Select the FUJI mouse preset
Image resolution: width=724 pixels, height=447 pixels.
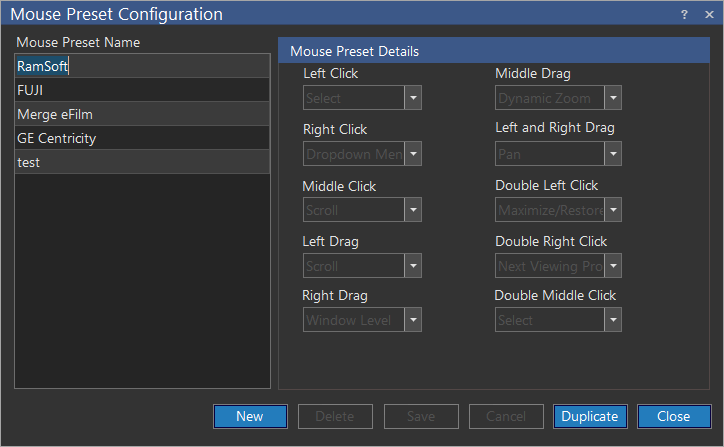click(x=142, y=90)
